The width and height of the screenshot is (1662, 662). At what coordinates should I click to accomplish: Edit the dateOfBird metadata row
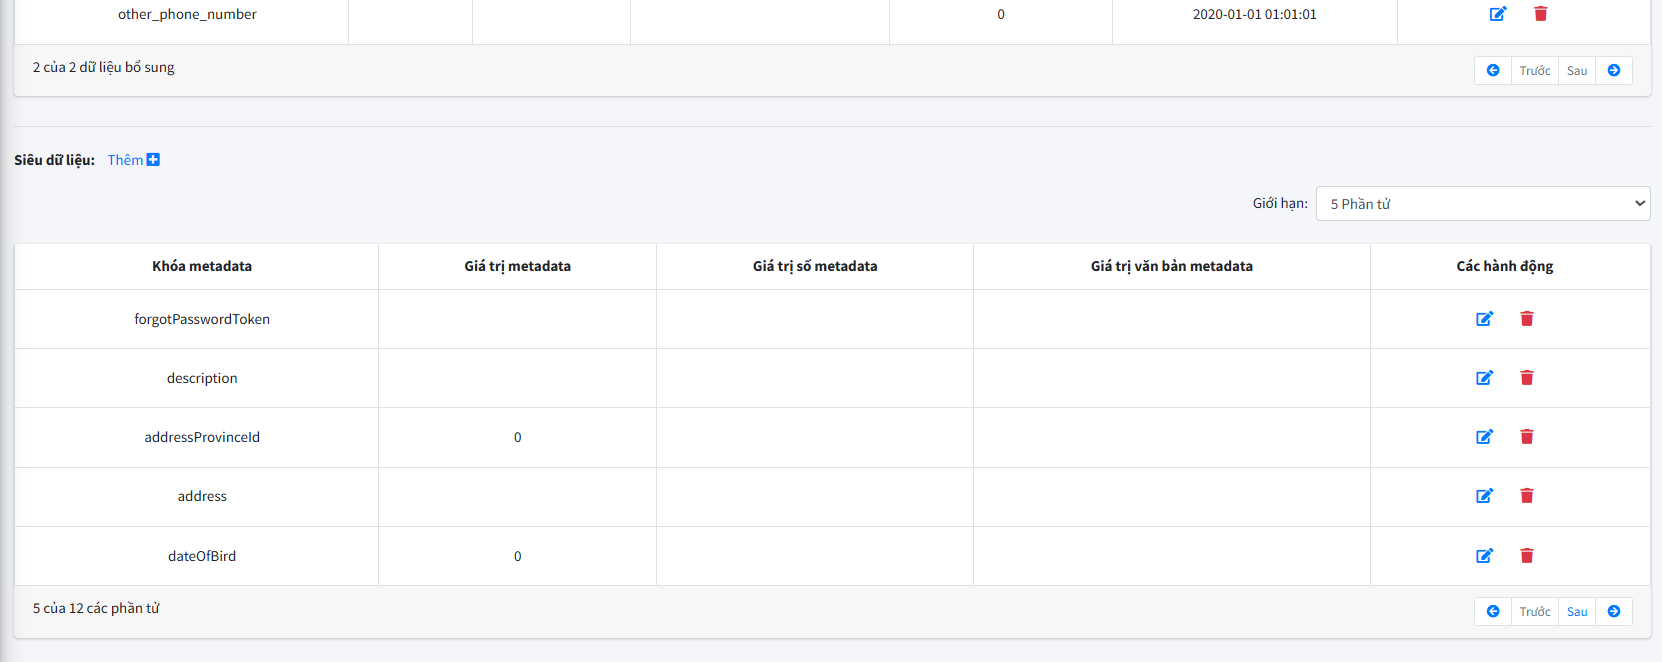[x=1485, y=556]
